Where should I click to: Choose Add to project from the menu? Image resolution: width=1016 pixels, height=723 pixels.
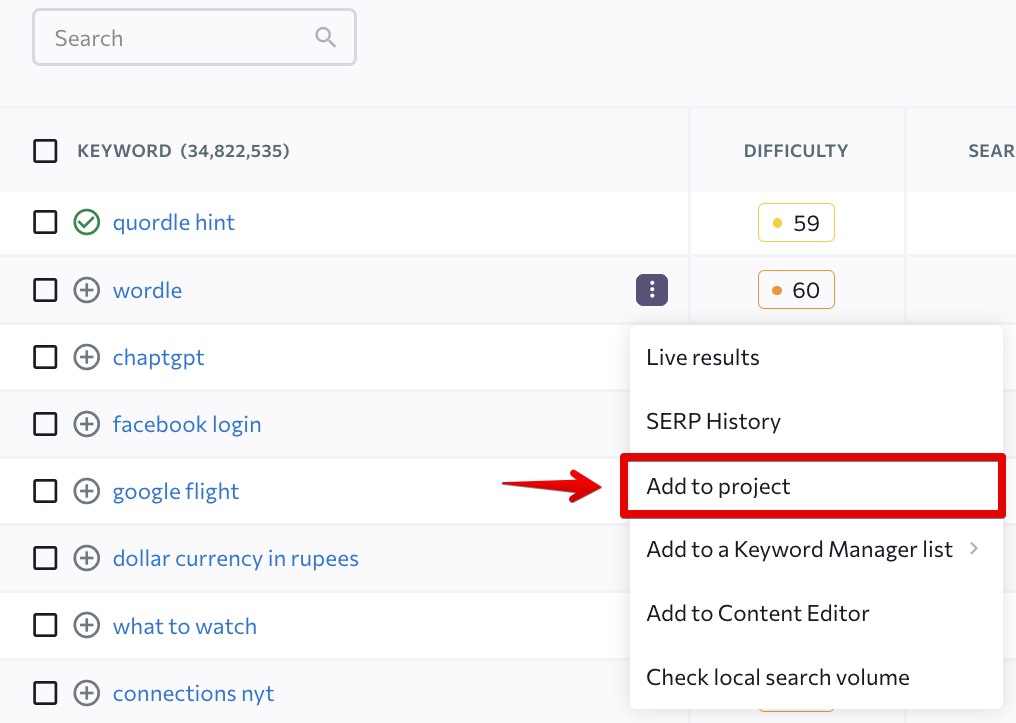tap(718, 486)
